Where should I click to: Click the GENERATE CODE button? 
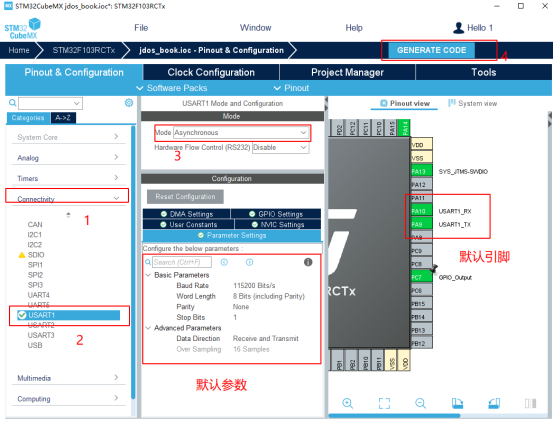(x=431, y=50)
